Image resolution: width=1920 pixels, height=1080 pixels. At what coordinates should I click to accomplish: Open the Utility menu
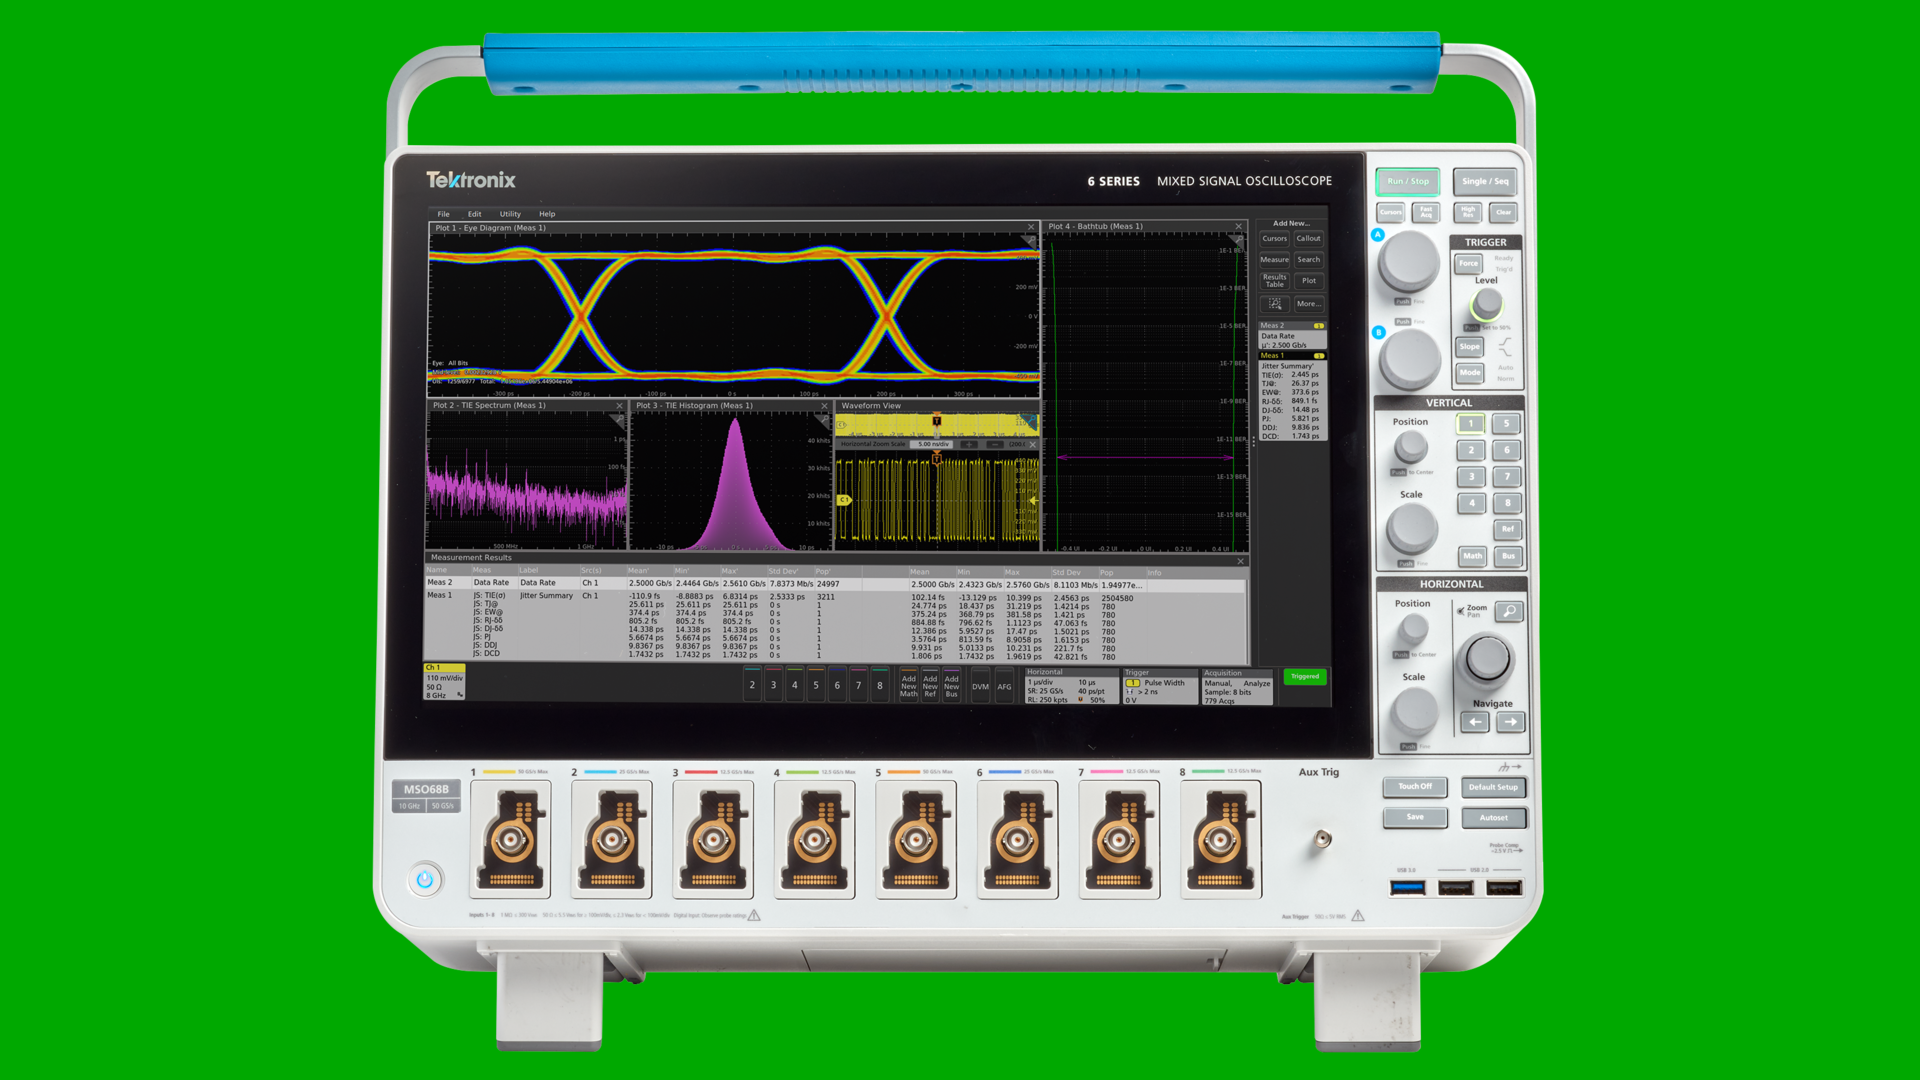(x=510, y=214)
